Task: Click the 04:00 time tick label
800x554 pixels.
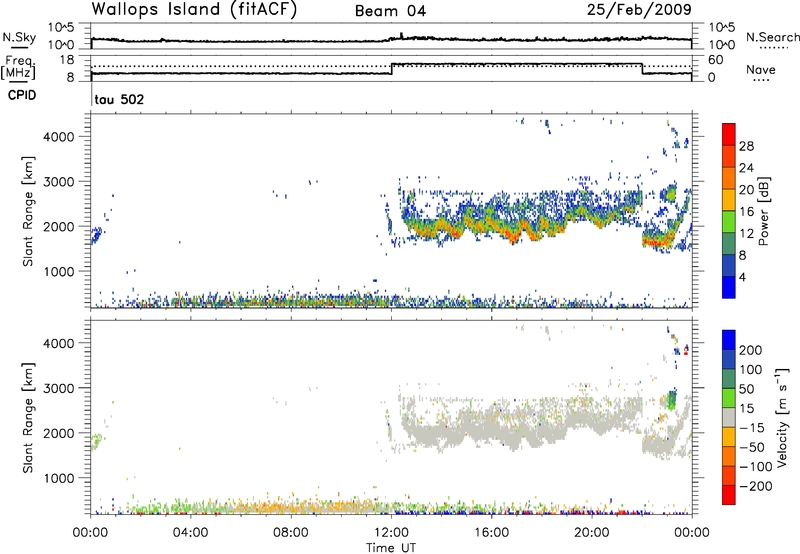Action: click(190, 533)
